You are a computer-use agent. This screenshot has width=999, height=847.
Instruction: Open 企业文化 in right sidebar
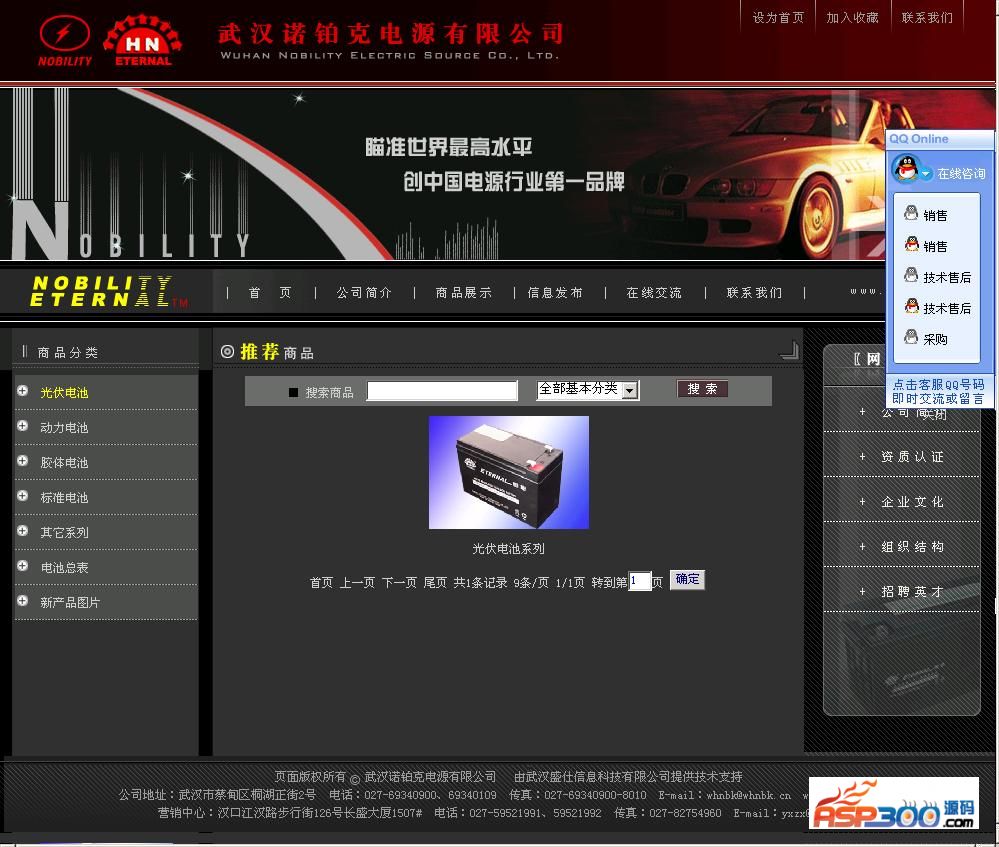pos(912,502)
